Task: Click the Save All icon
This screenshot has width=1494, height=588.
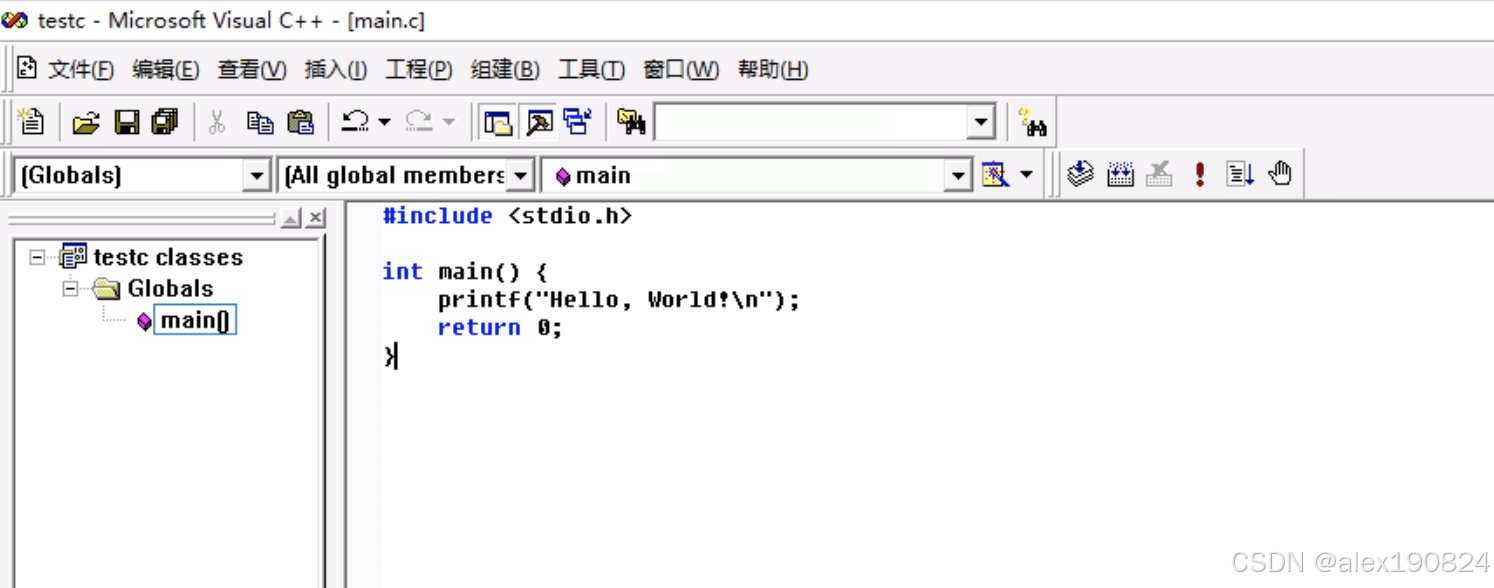Action: coord(164,122)
